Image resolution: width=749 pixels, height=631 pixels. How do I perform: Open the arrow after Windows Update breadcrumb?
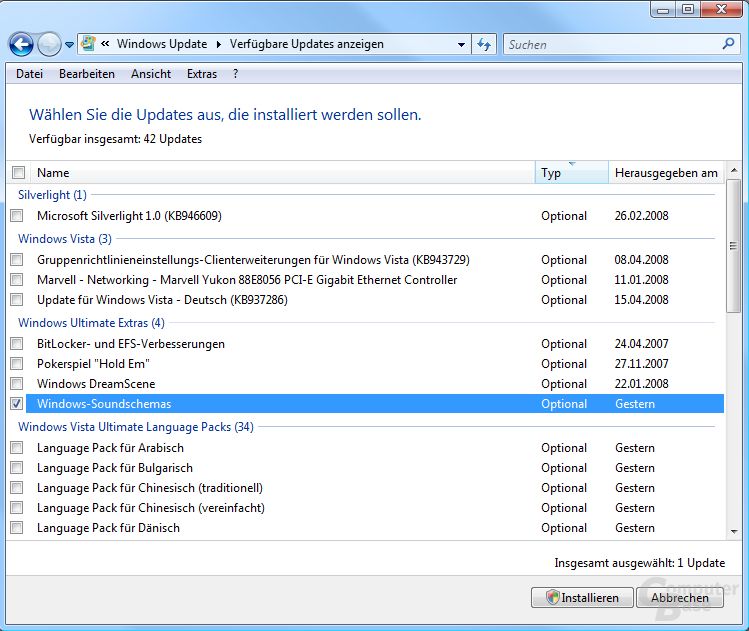pyautogui.click(x=218, y=44)
